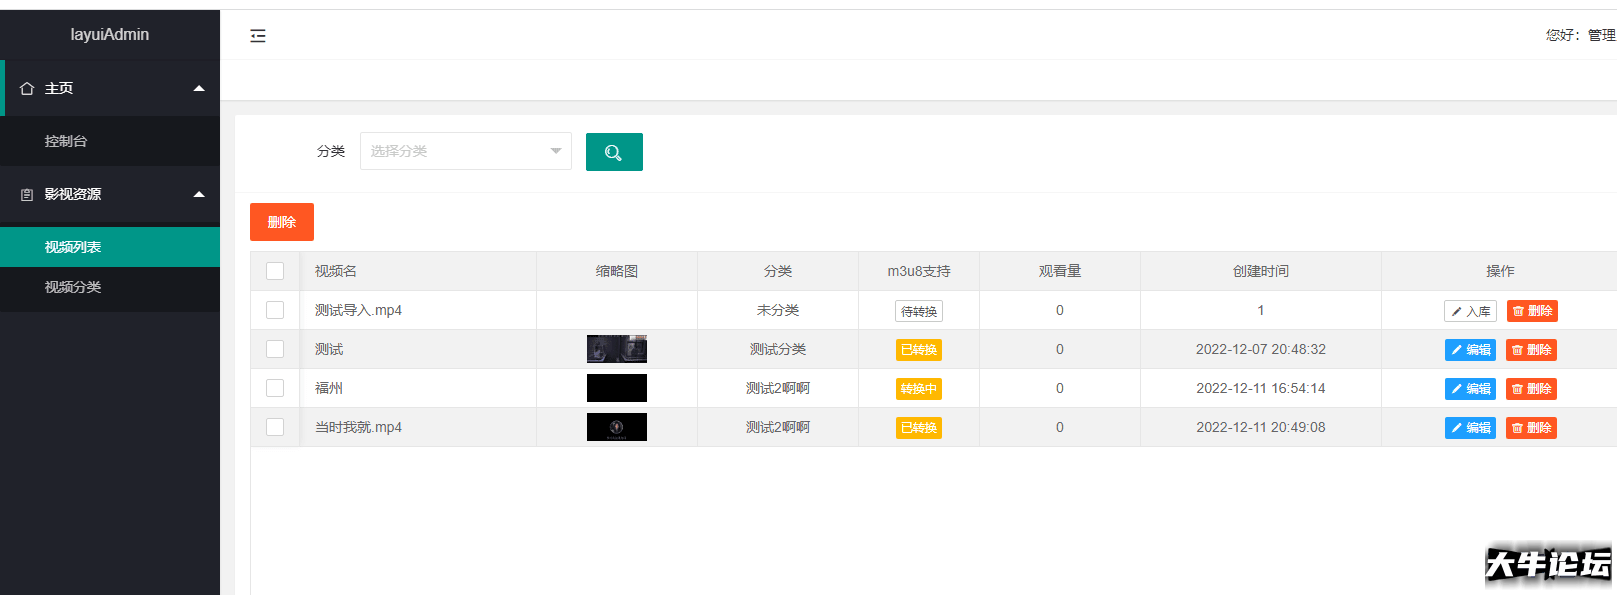
Task: Click the sidebar collapse hamburger icon
Action: pos(258,36)
